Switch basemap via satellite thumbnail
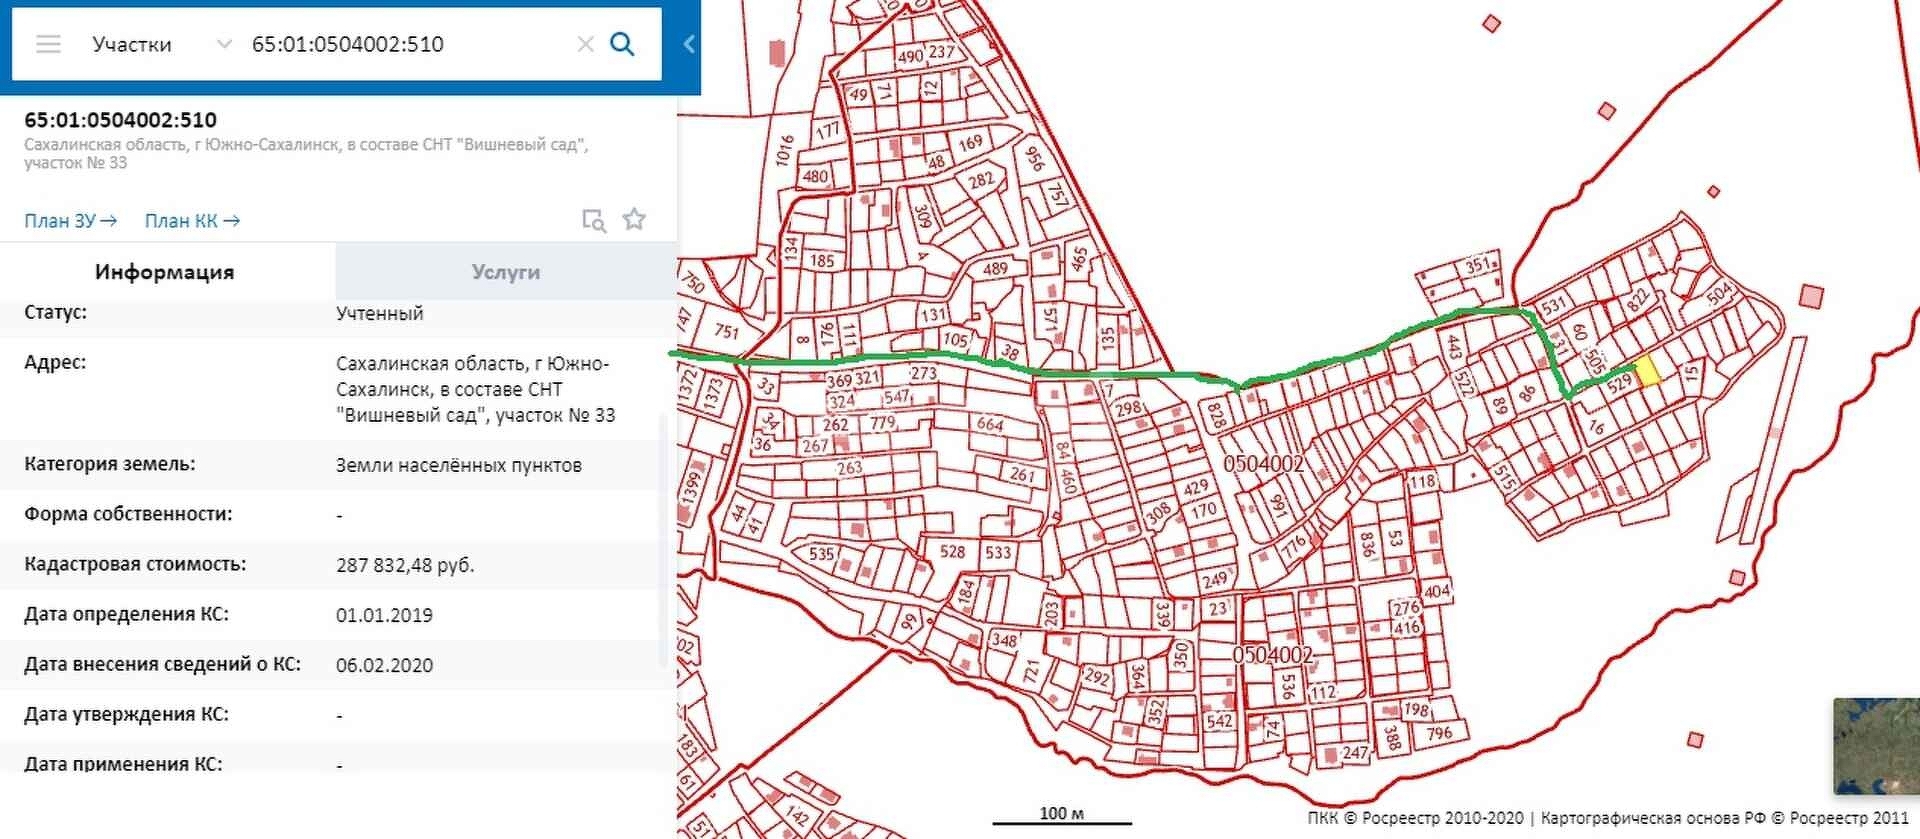The image size is (1920, 839). tap(1875, 745)
